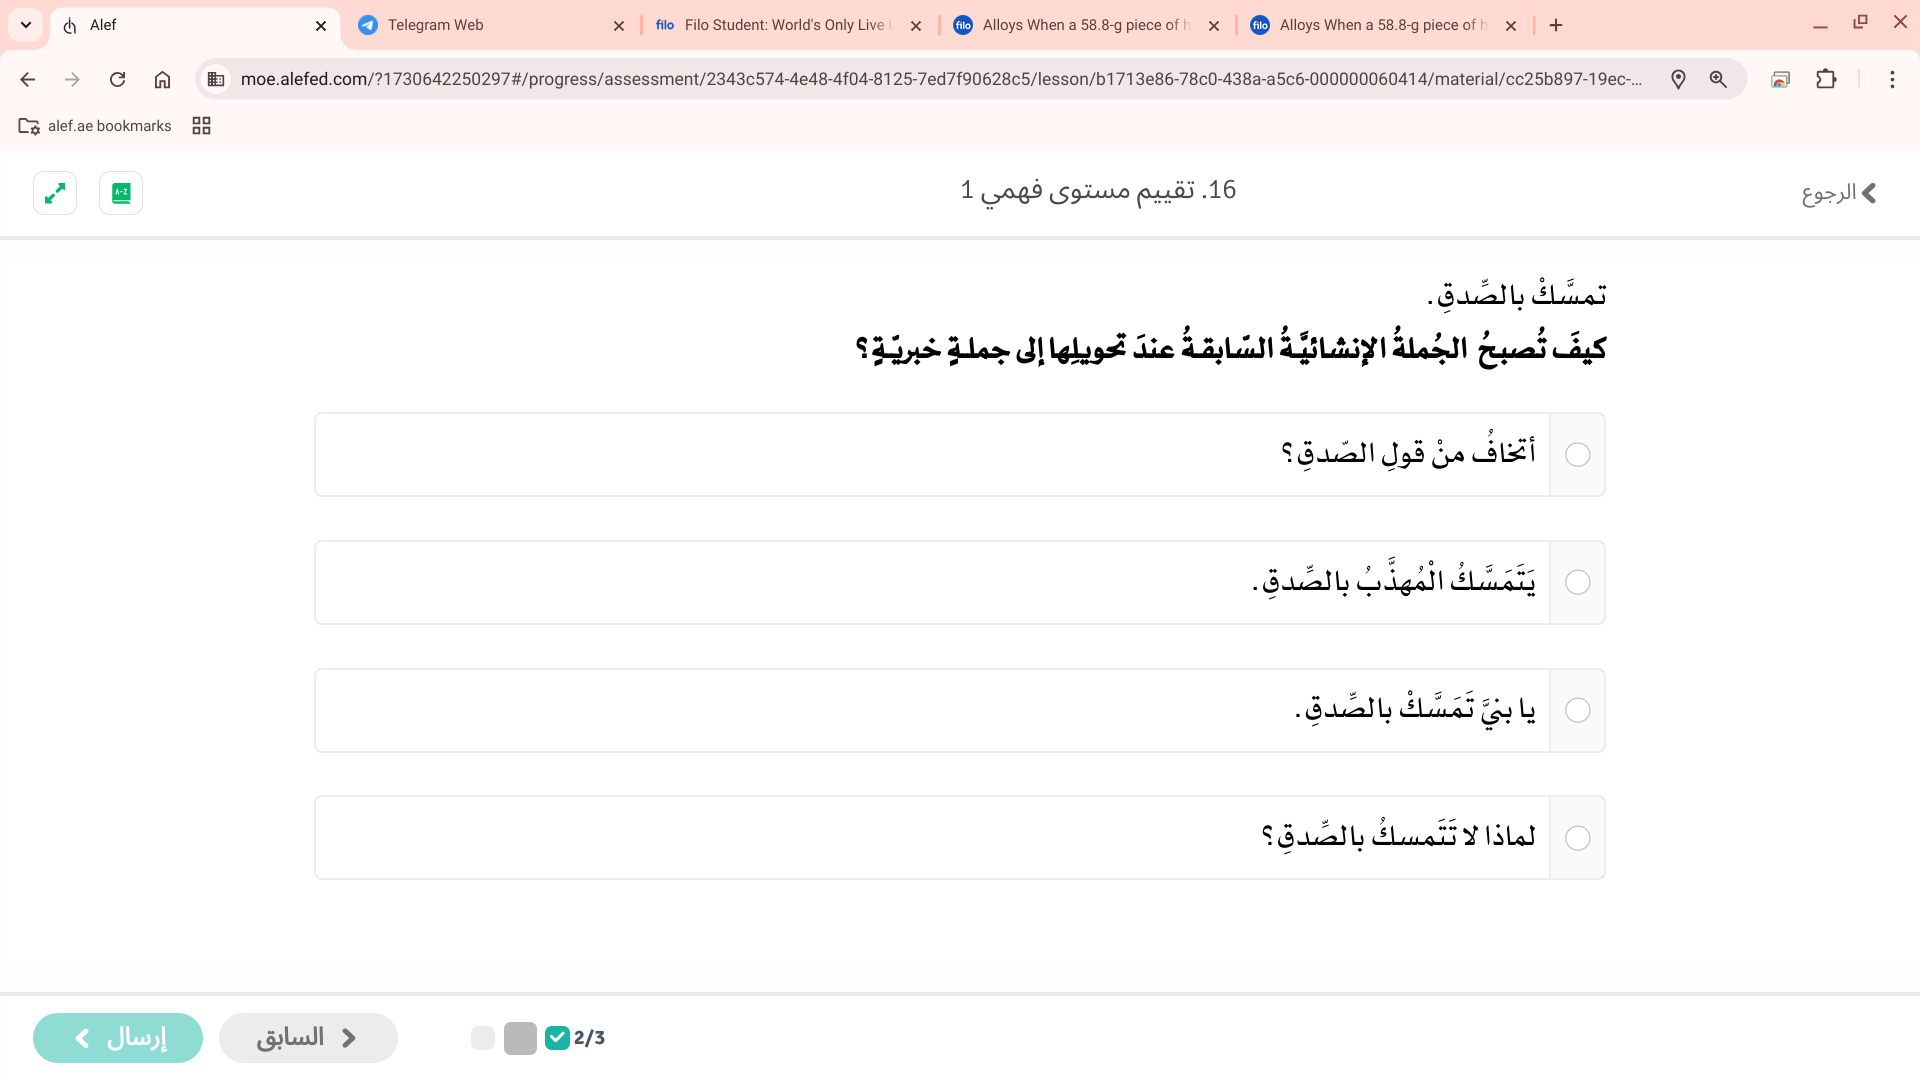Select radio option لماذا لا تتمسك بالصدق
Image resolution: width=1920 pixels, height=1080 pixels.
pyautogui.click(x=1577, y=838)
